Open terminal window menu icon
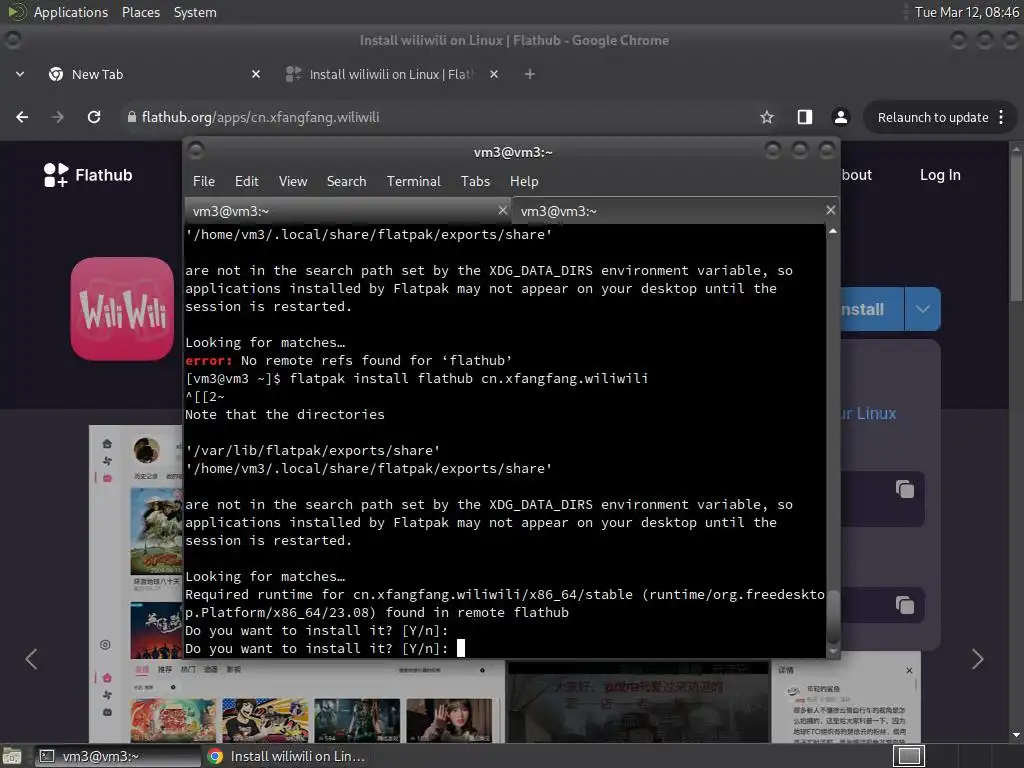The image size is (1024, 768). [196, 151]
